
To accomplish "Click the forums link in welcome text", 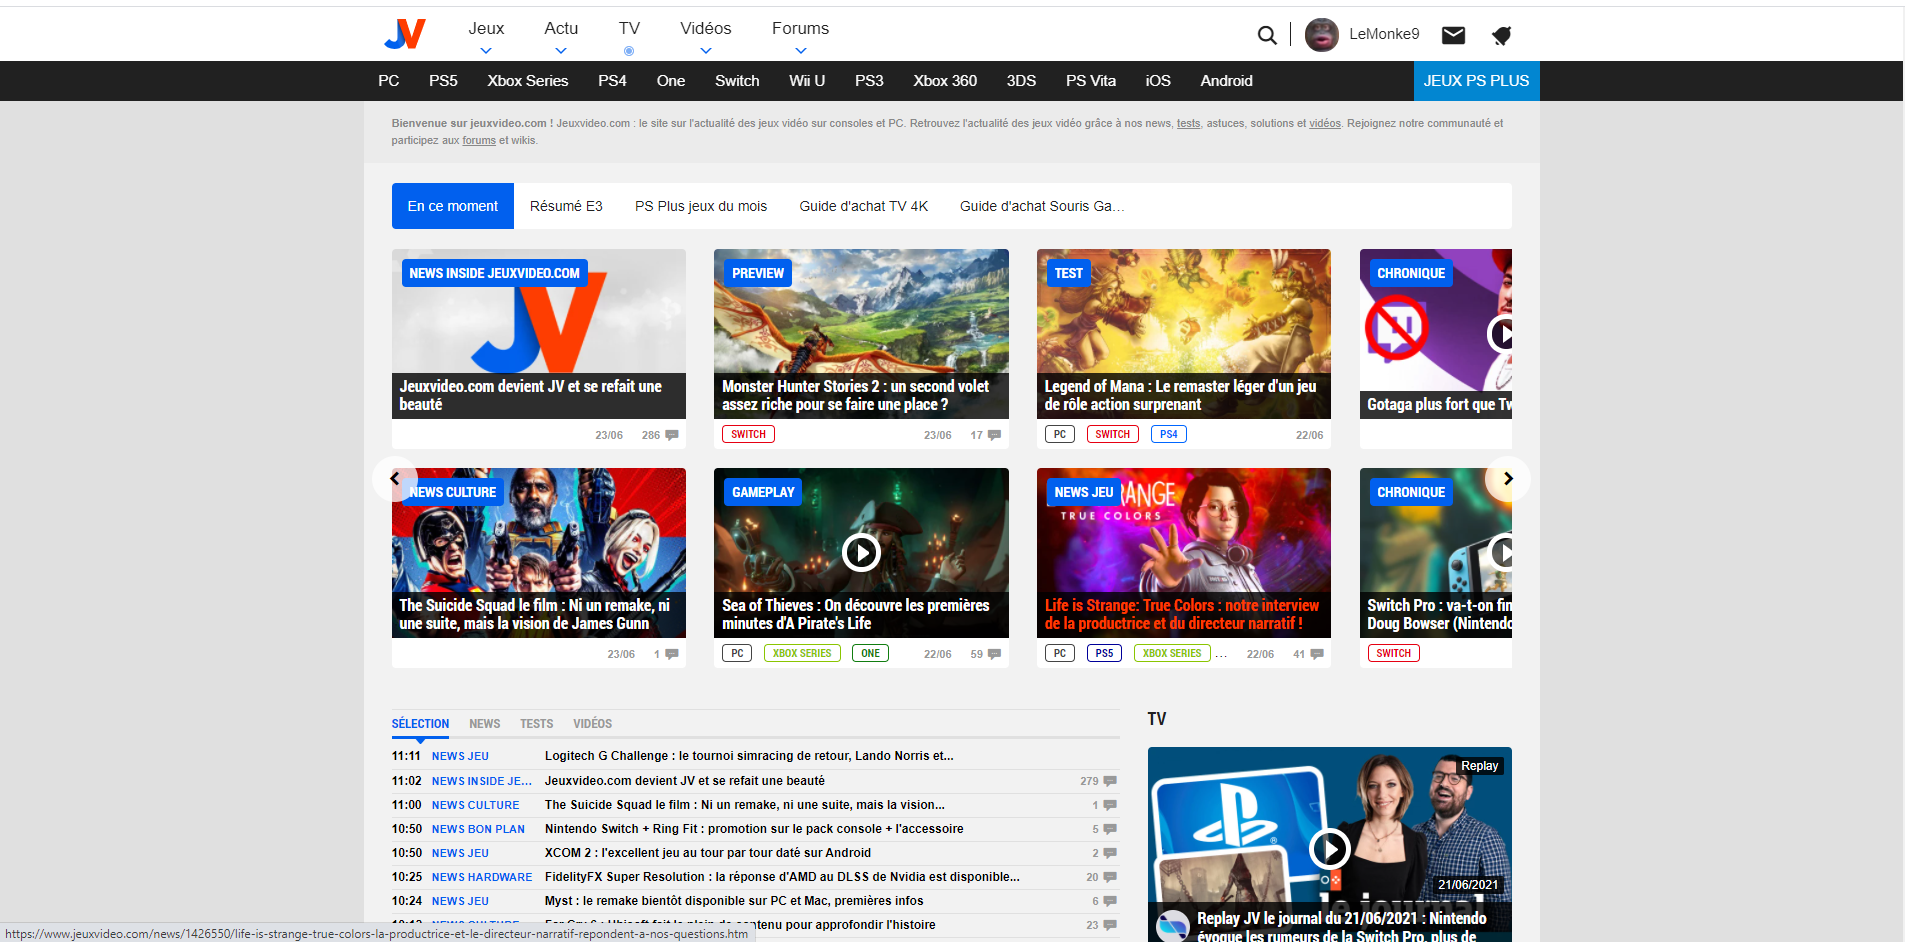I will 479,141.
